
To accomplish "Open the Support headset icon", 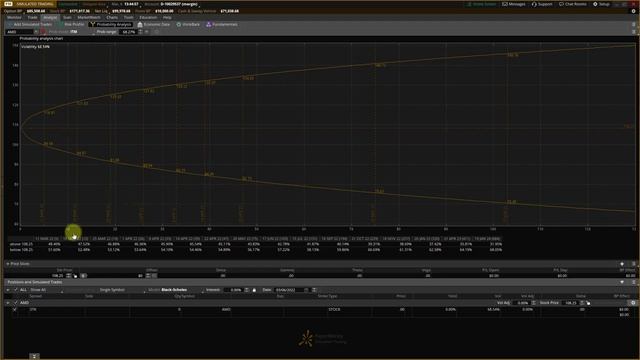I will tap(534, 4).
